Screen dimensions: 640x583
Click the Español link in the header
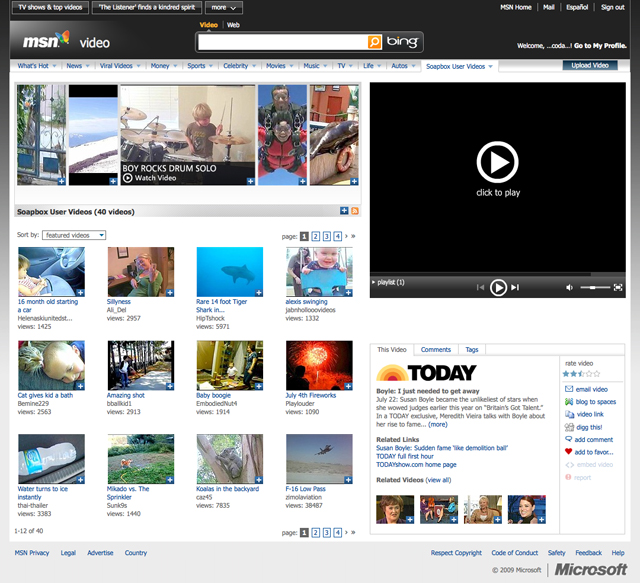[x=577, y=7]
